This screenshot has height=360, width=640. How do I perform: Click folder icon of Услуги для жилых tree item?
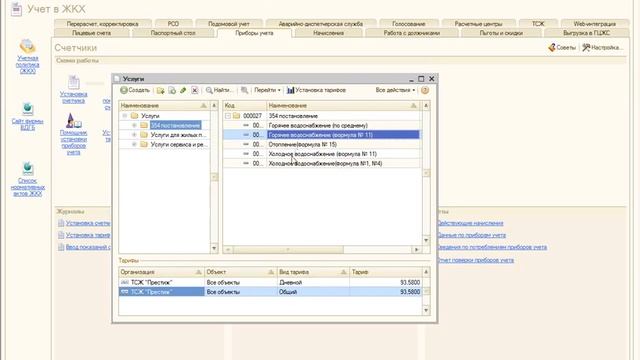[x=144, y=135]
